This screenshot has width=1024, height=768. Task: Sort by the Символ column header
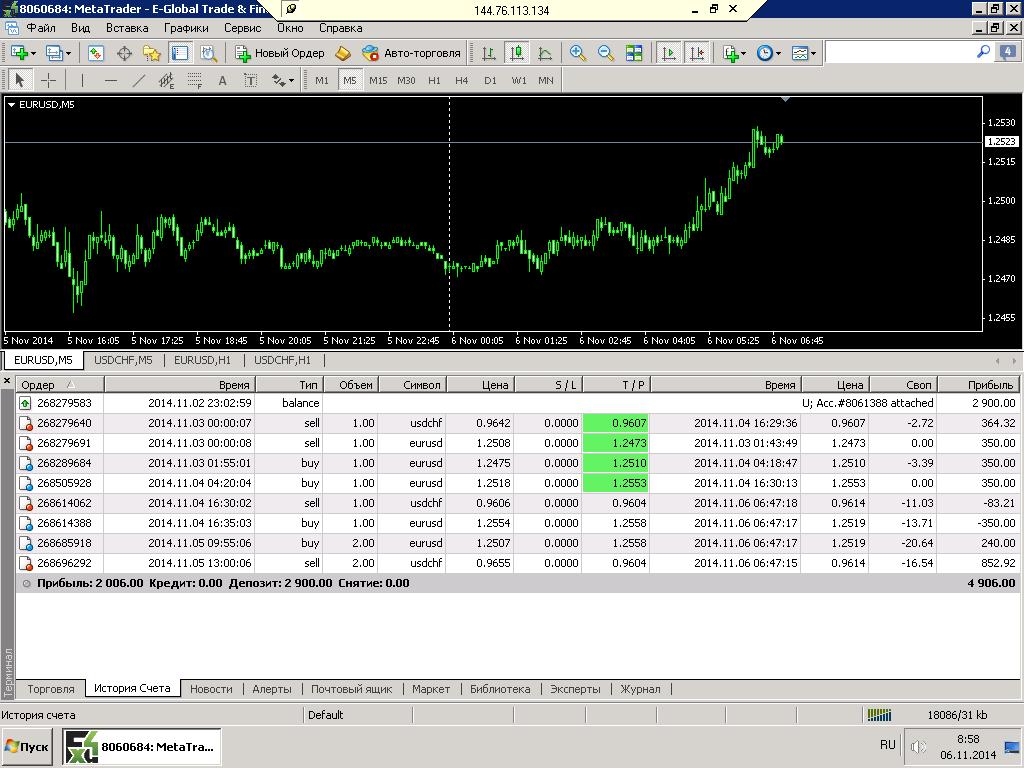click(413, 385)
